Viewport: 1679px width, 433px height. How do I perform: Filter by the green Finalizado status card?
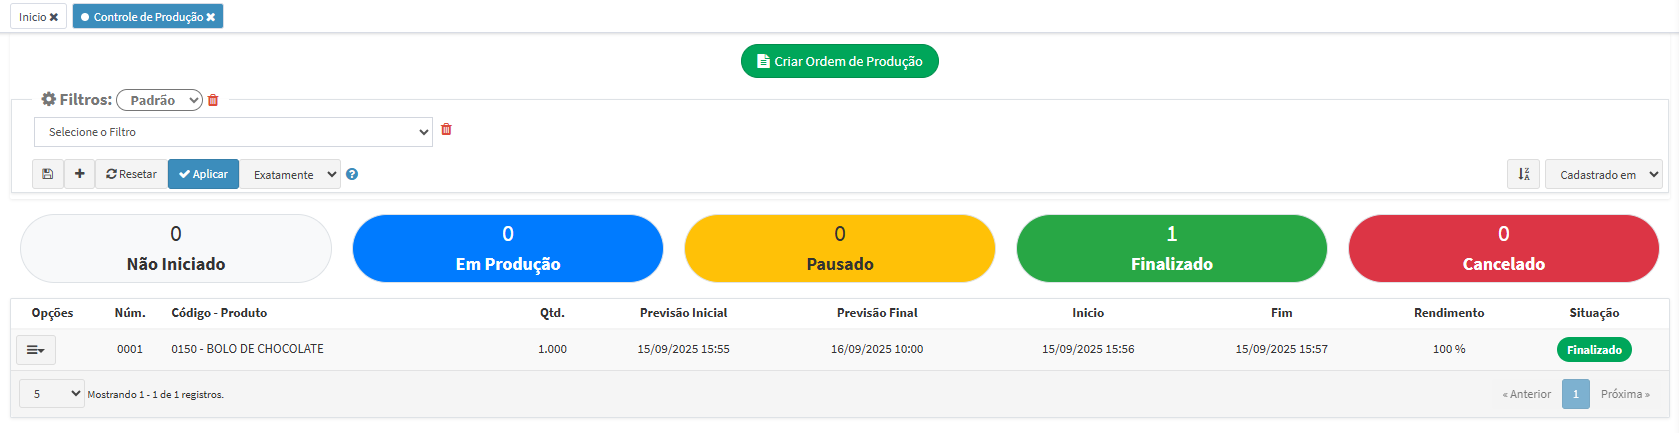tap(1171, 248)
